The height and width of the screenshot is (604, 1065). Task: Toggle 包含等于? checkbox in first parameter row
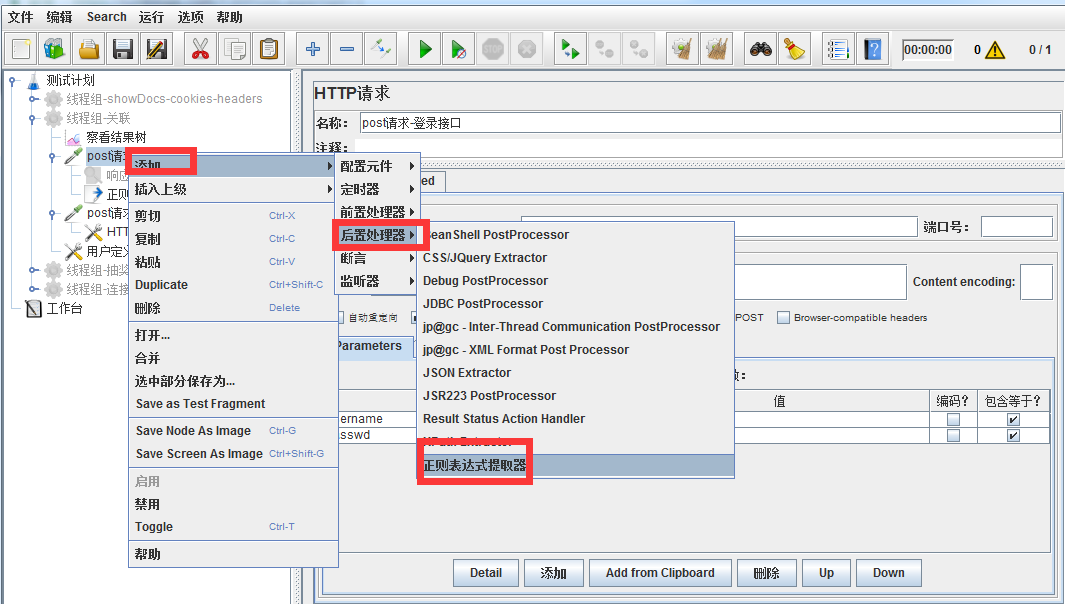click(x=1013, y=419)
